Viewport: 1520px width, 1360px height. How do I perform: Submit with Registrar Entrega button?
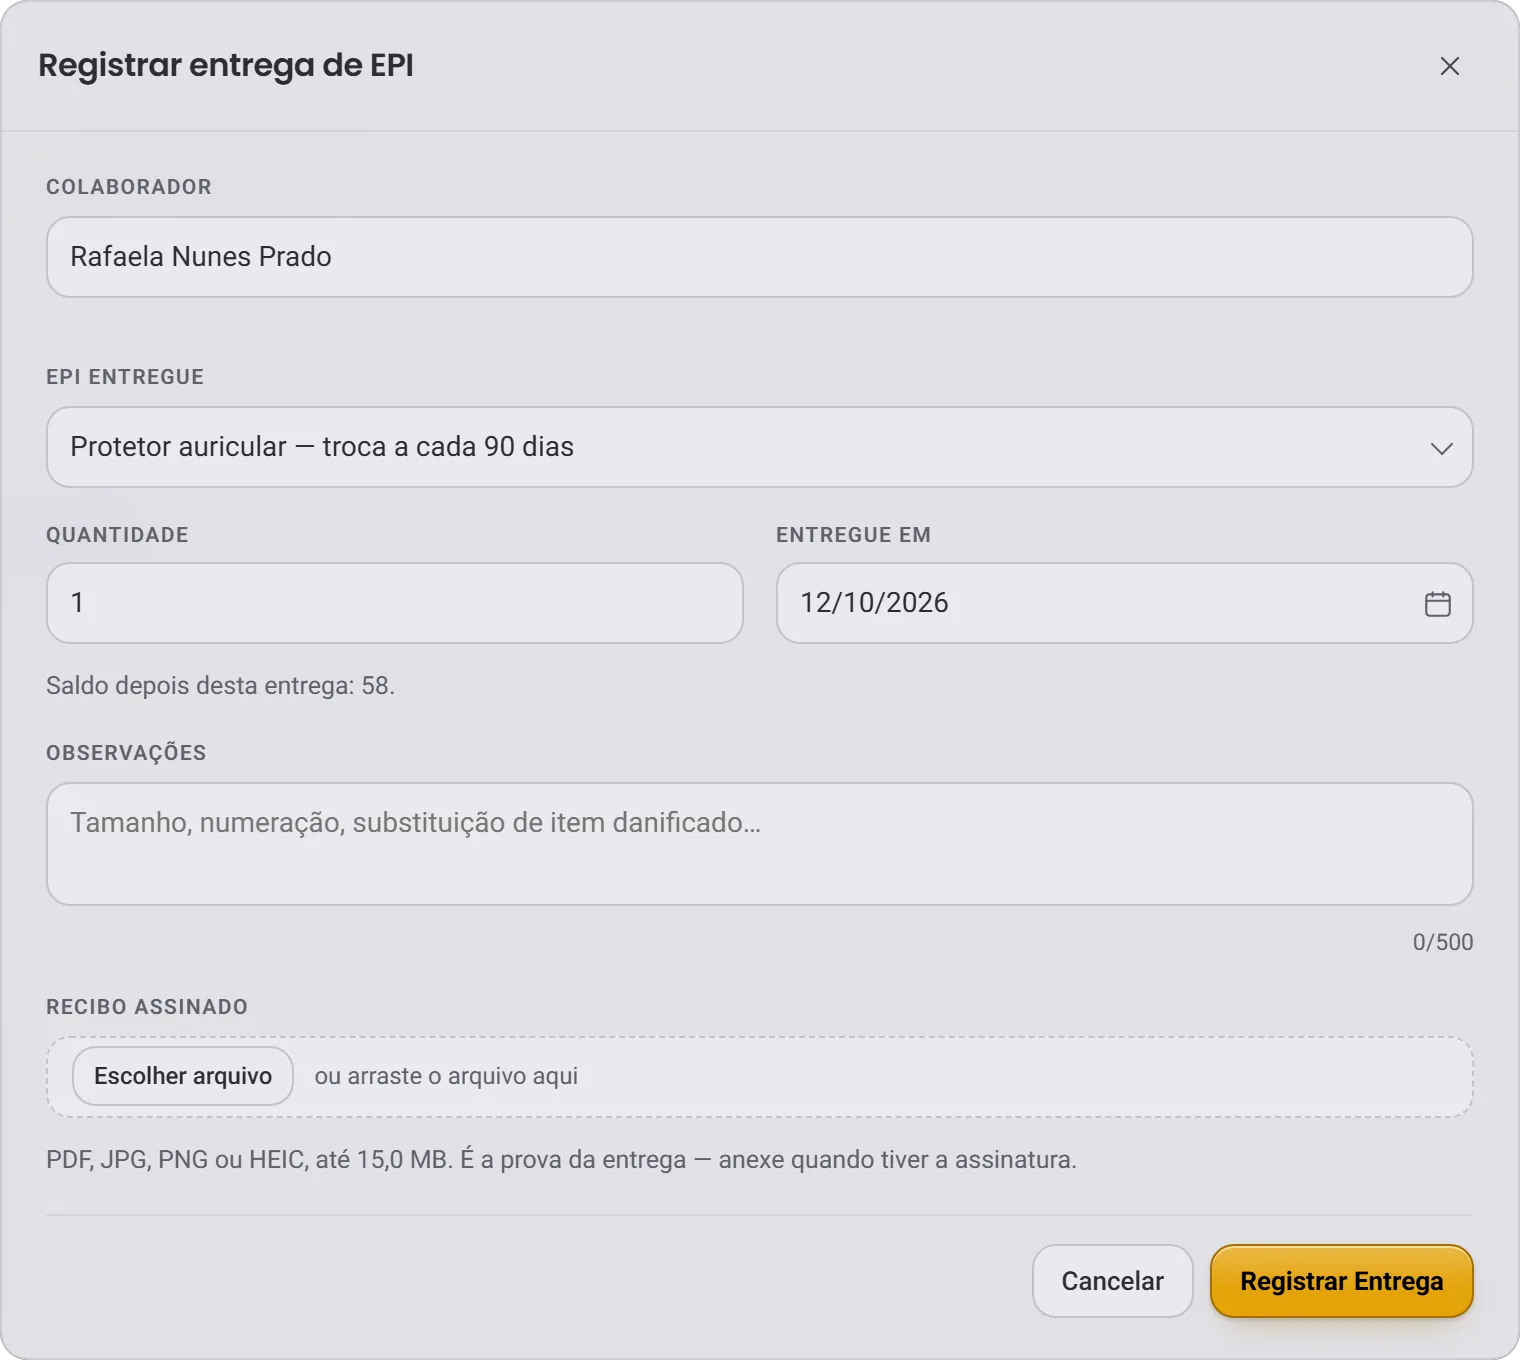click(x=1342, y=1281)
